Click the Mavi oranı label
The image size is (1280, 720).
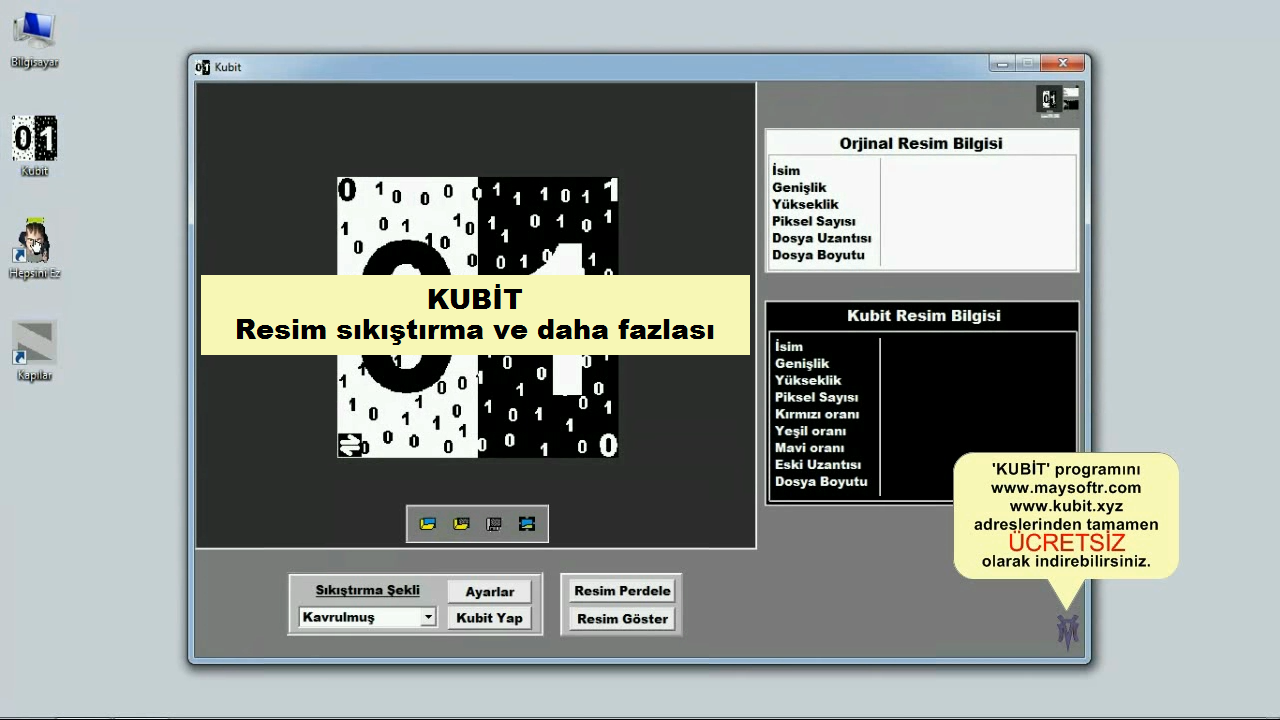pyautogui.click(x=810, y=448)
